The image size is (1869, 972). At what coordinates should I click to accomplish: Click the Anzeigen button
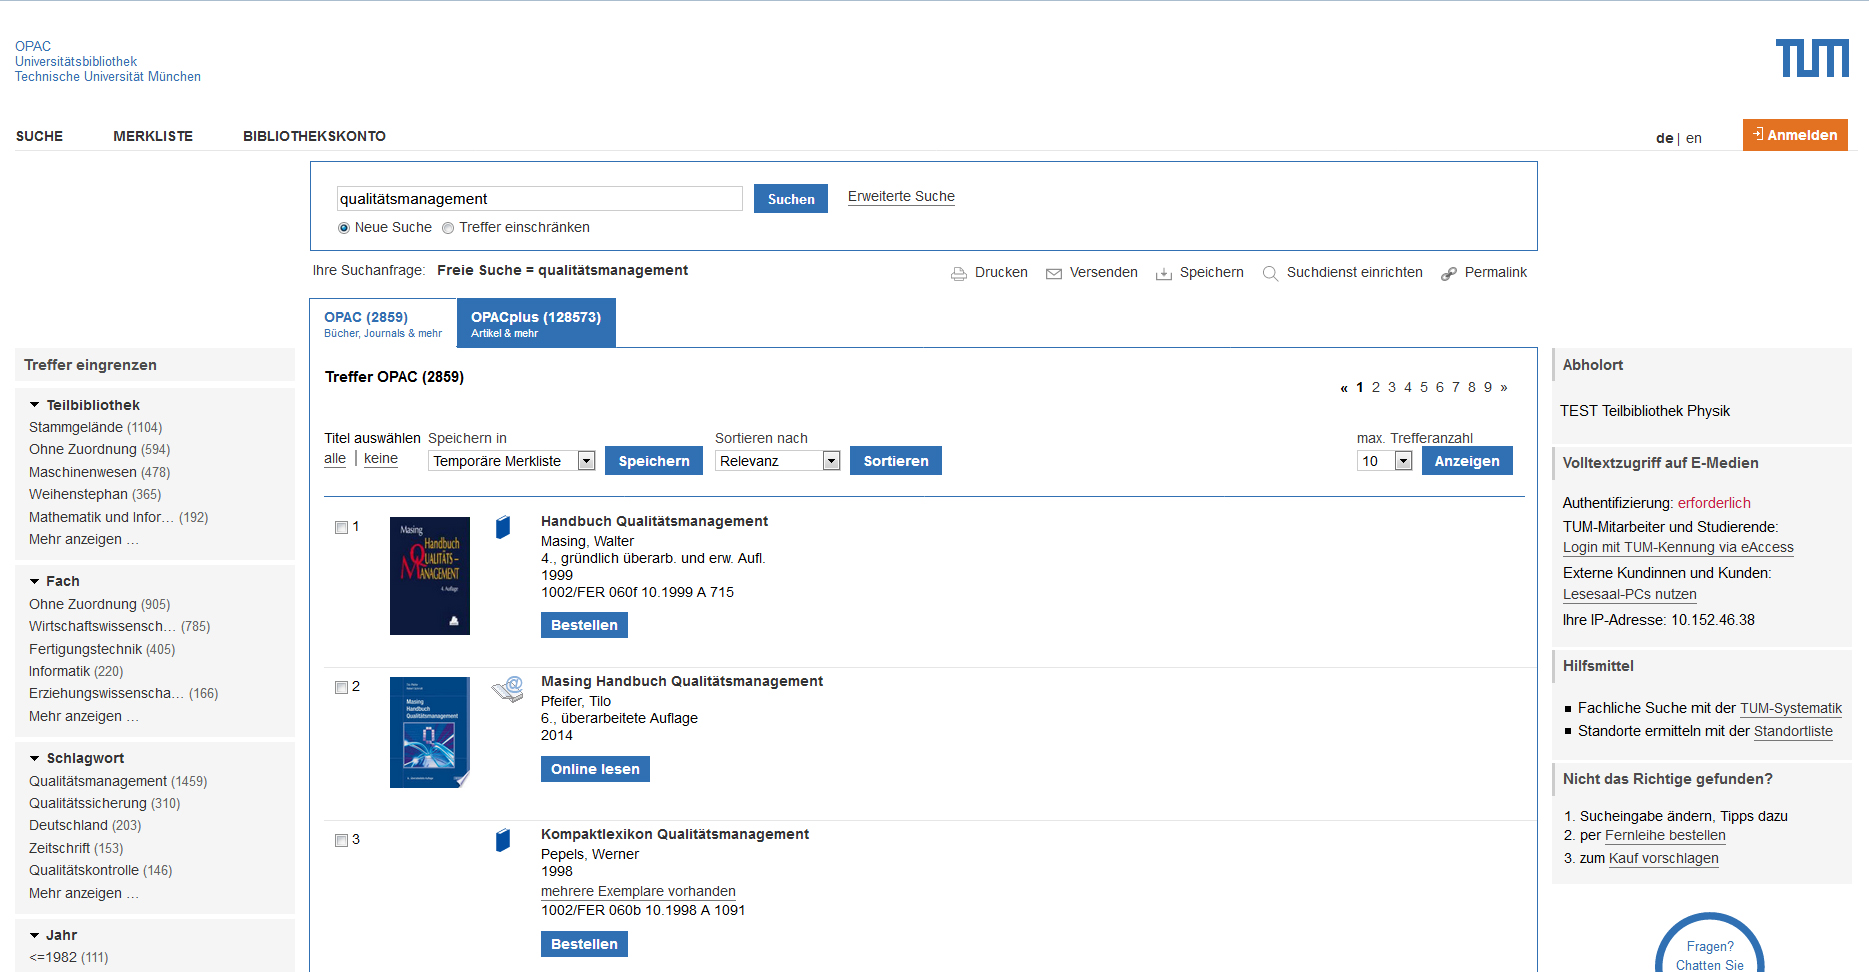pos(1467,461)
